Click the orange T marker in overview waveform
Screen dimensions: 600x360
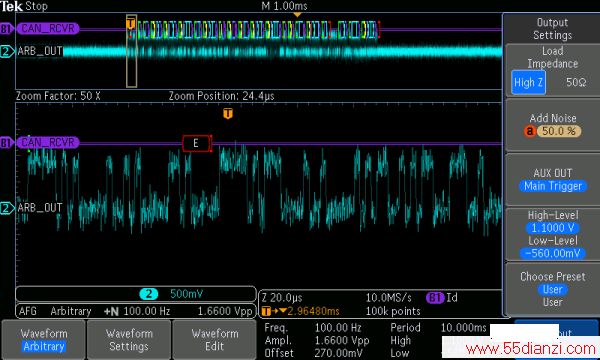130,23
